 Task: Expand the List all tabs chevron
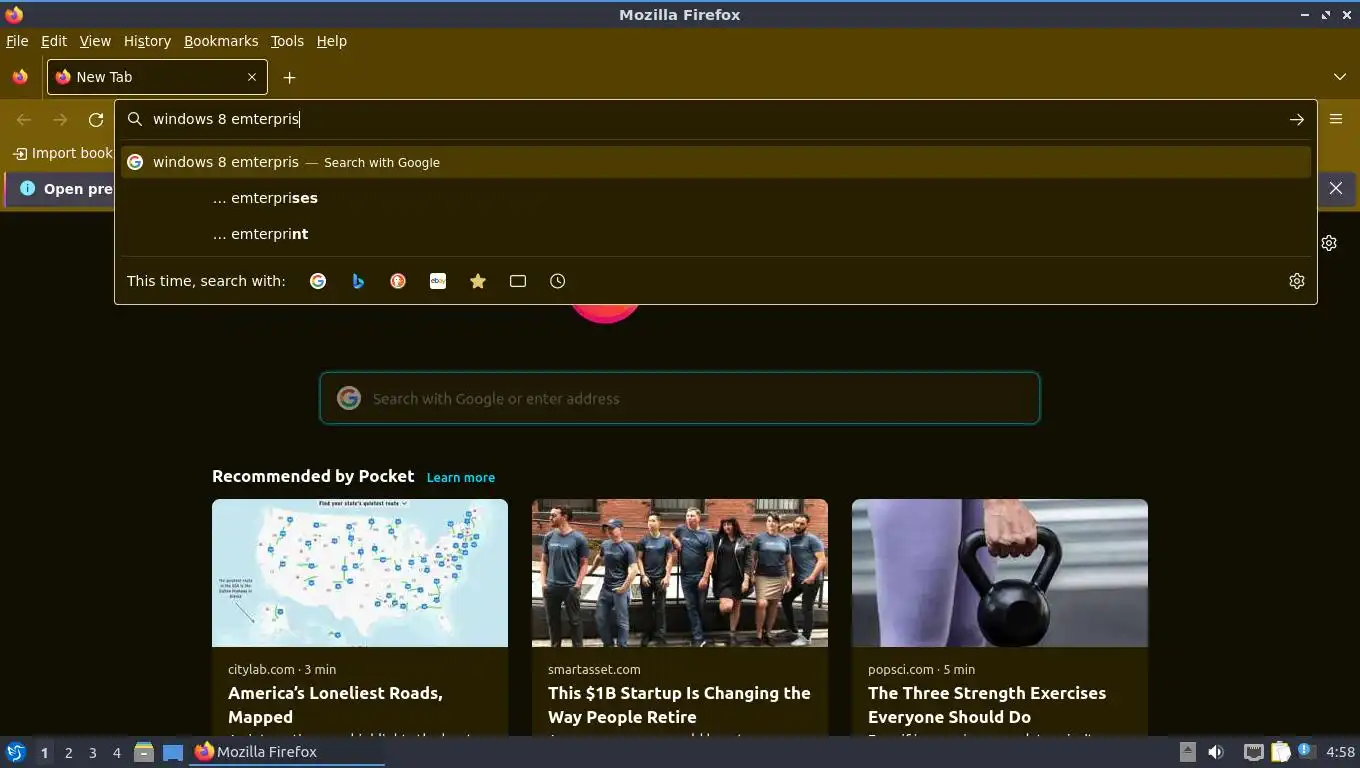1340,77
